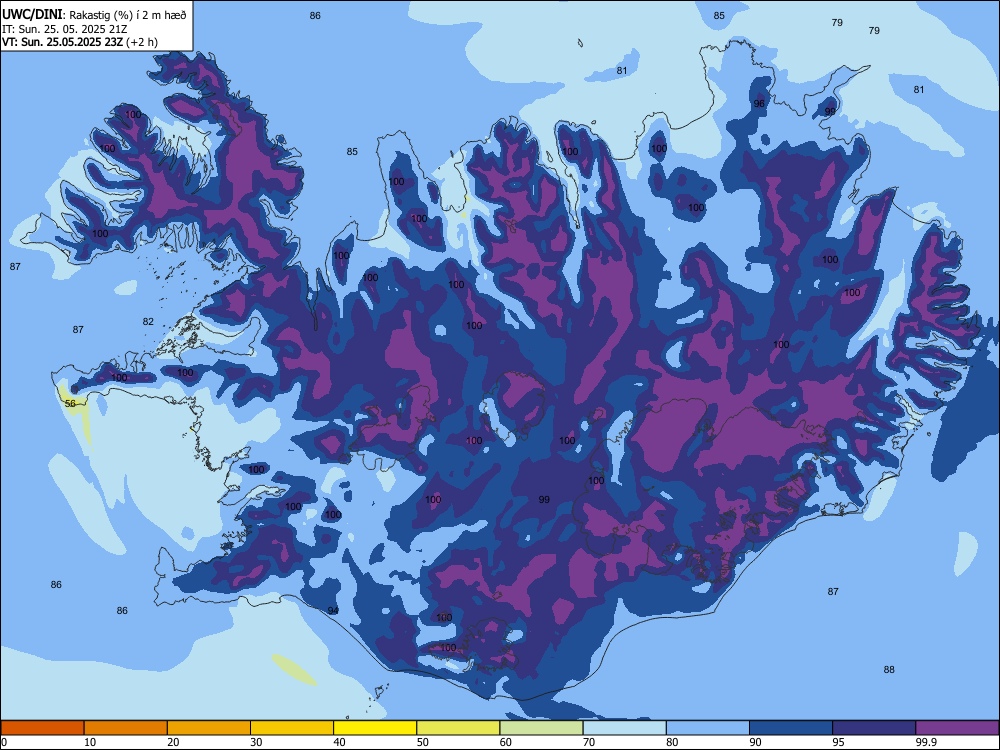Pick the purple above-99.9 legend swatch

point(957,728)
